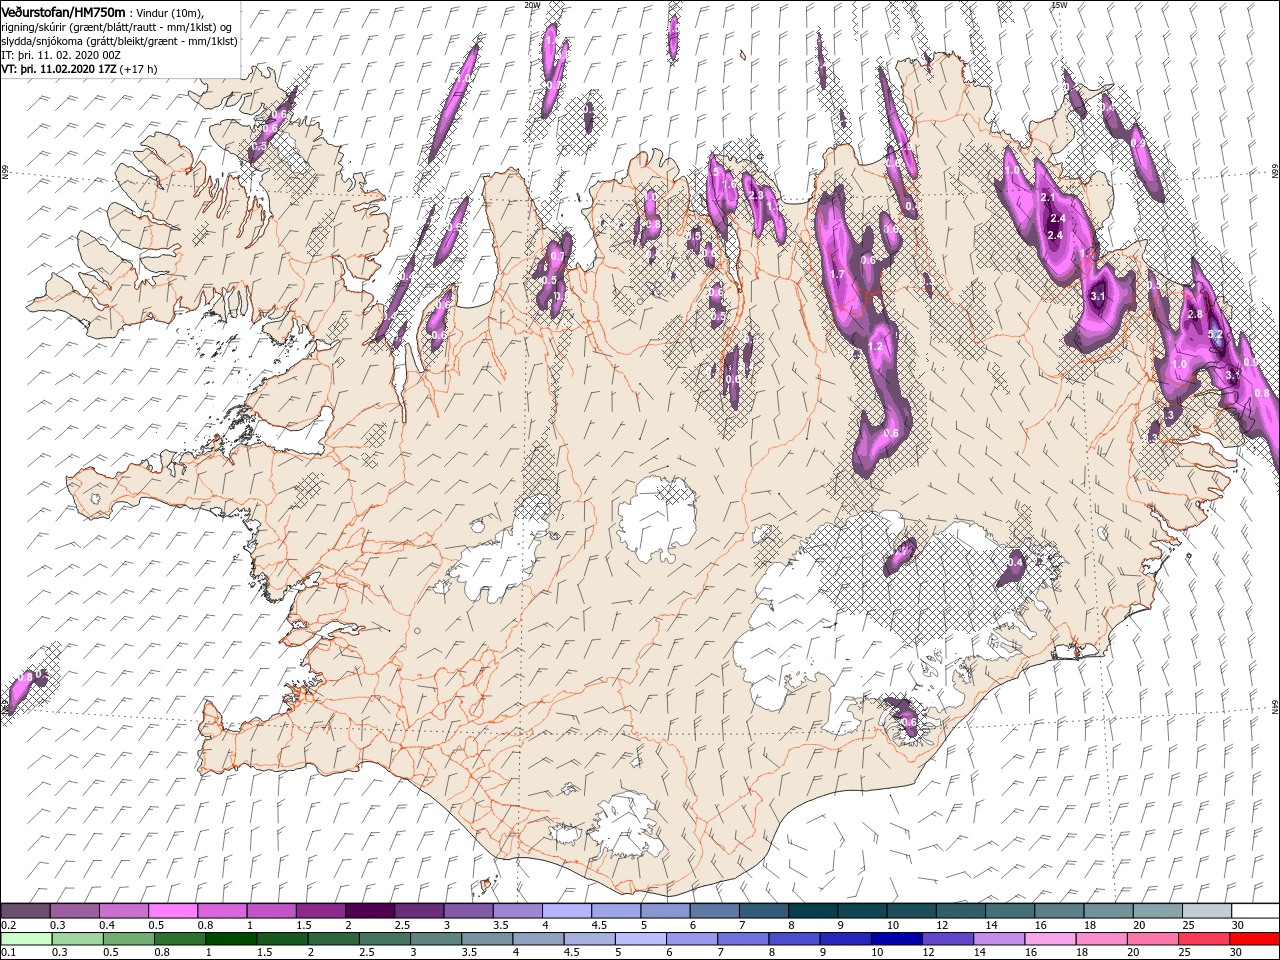Viewport: 1280px width, 960px height.
Task: Click the light pink swatch between 16 and 18
Action: (1050, 939)
